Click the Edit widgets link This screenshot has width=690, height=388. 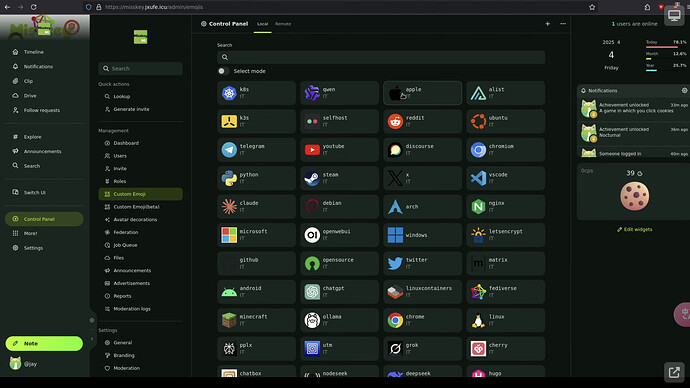click(x=635, y=229)
